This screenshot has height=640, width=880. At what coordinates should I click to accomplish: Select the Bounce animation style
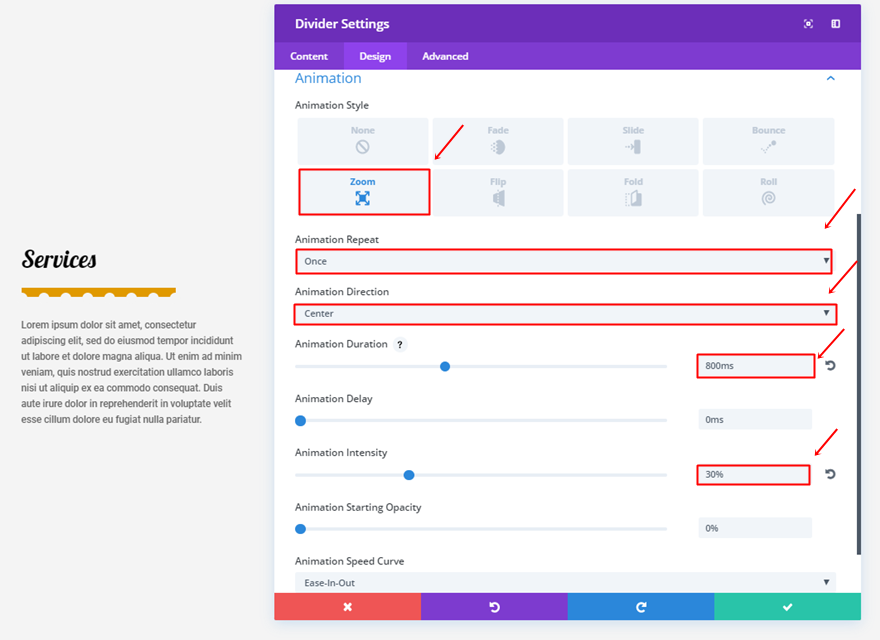tap(768, 141)
